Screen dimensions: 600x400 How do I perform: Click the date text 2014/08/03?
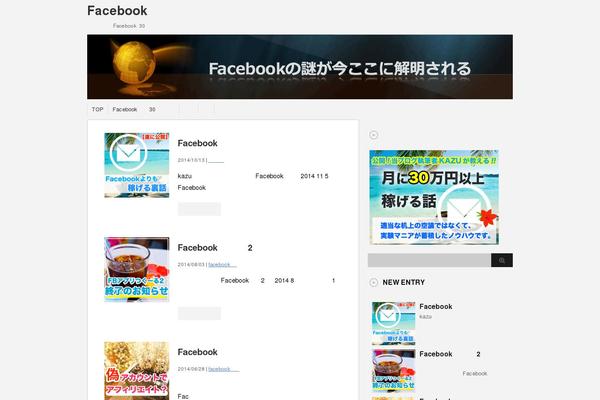pos(191,264)
